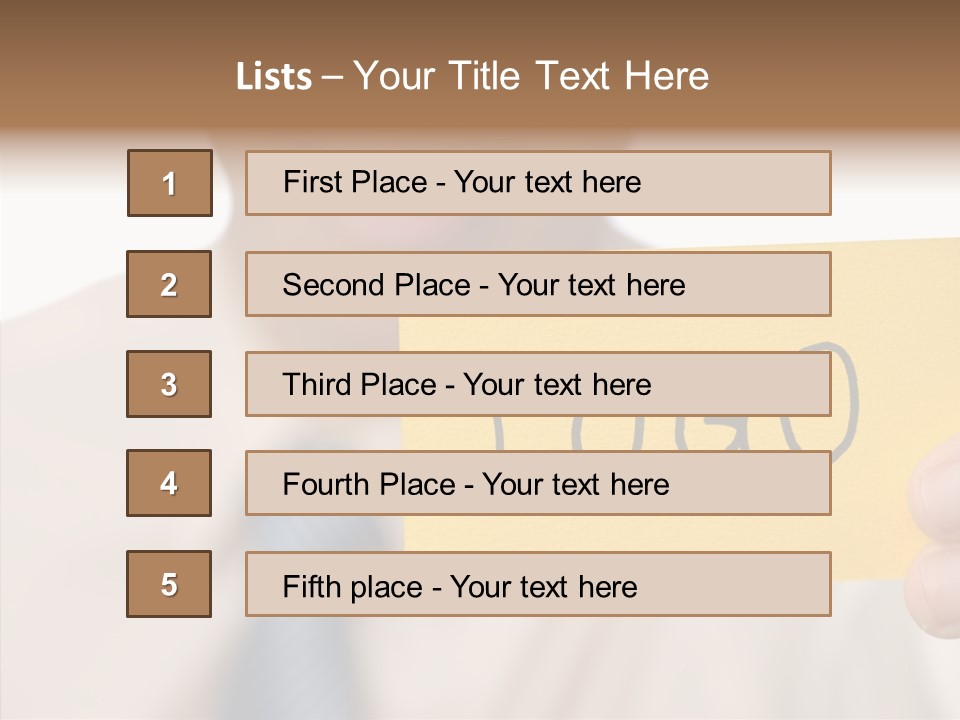
Task: Select 'Your Title Text Here' heading text
Action: [531, 76]
